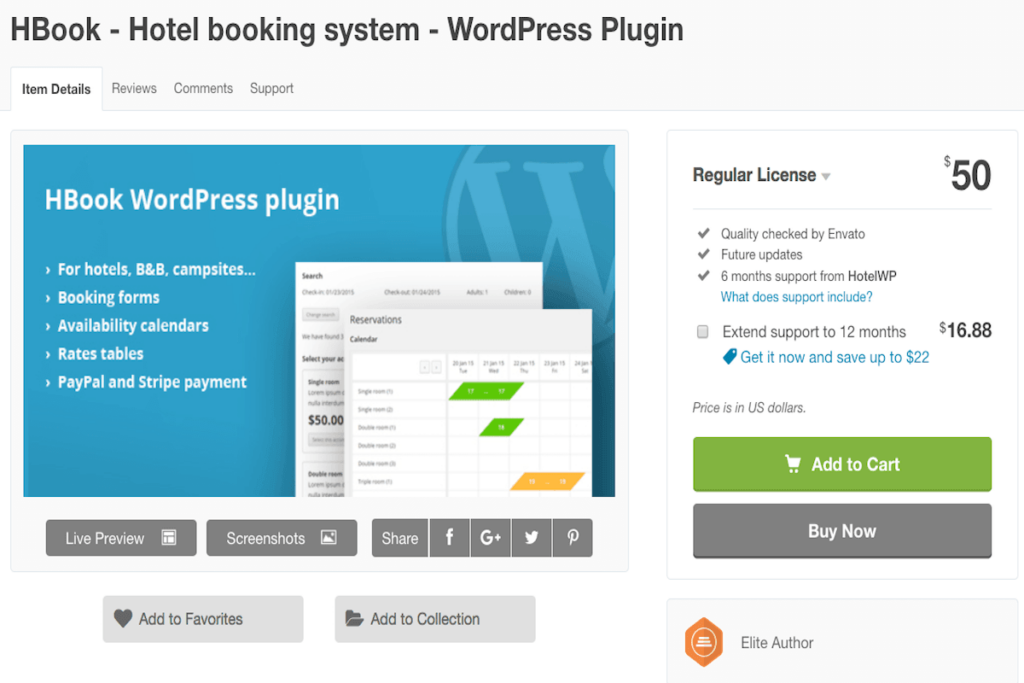Click the green Add to Cart button
The image size is (1024, 683).
pos(842,464)
